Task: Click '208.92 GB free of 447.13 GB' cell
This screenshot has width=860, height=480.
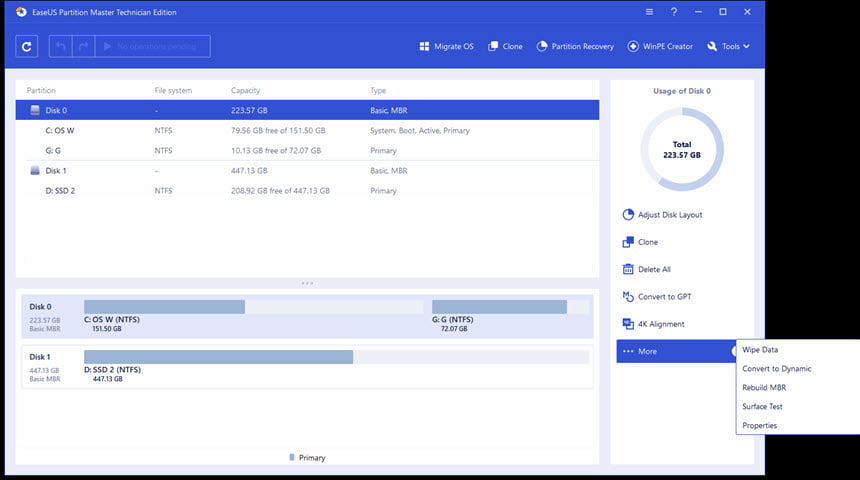Action: 280,191
